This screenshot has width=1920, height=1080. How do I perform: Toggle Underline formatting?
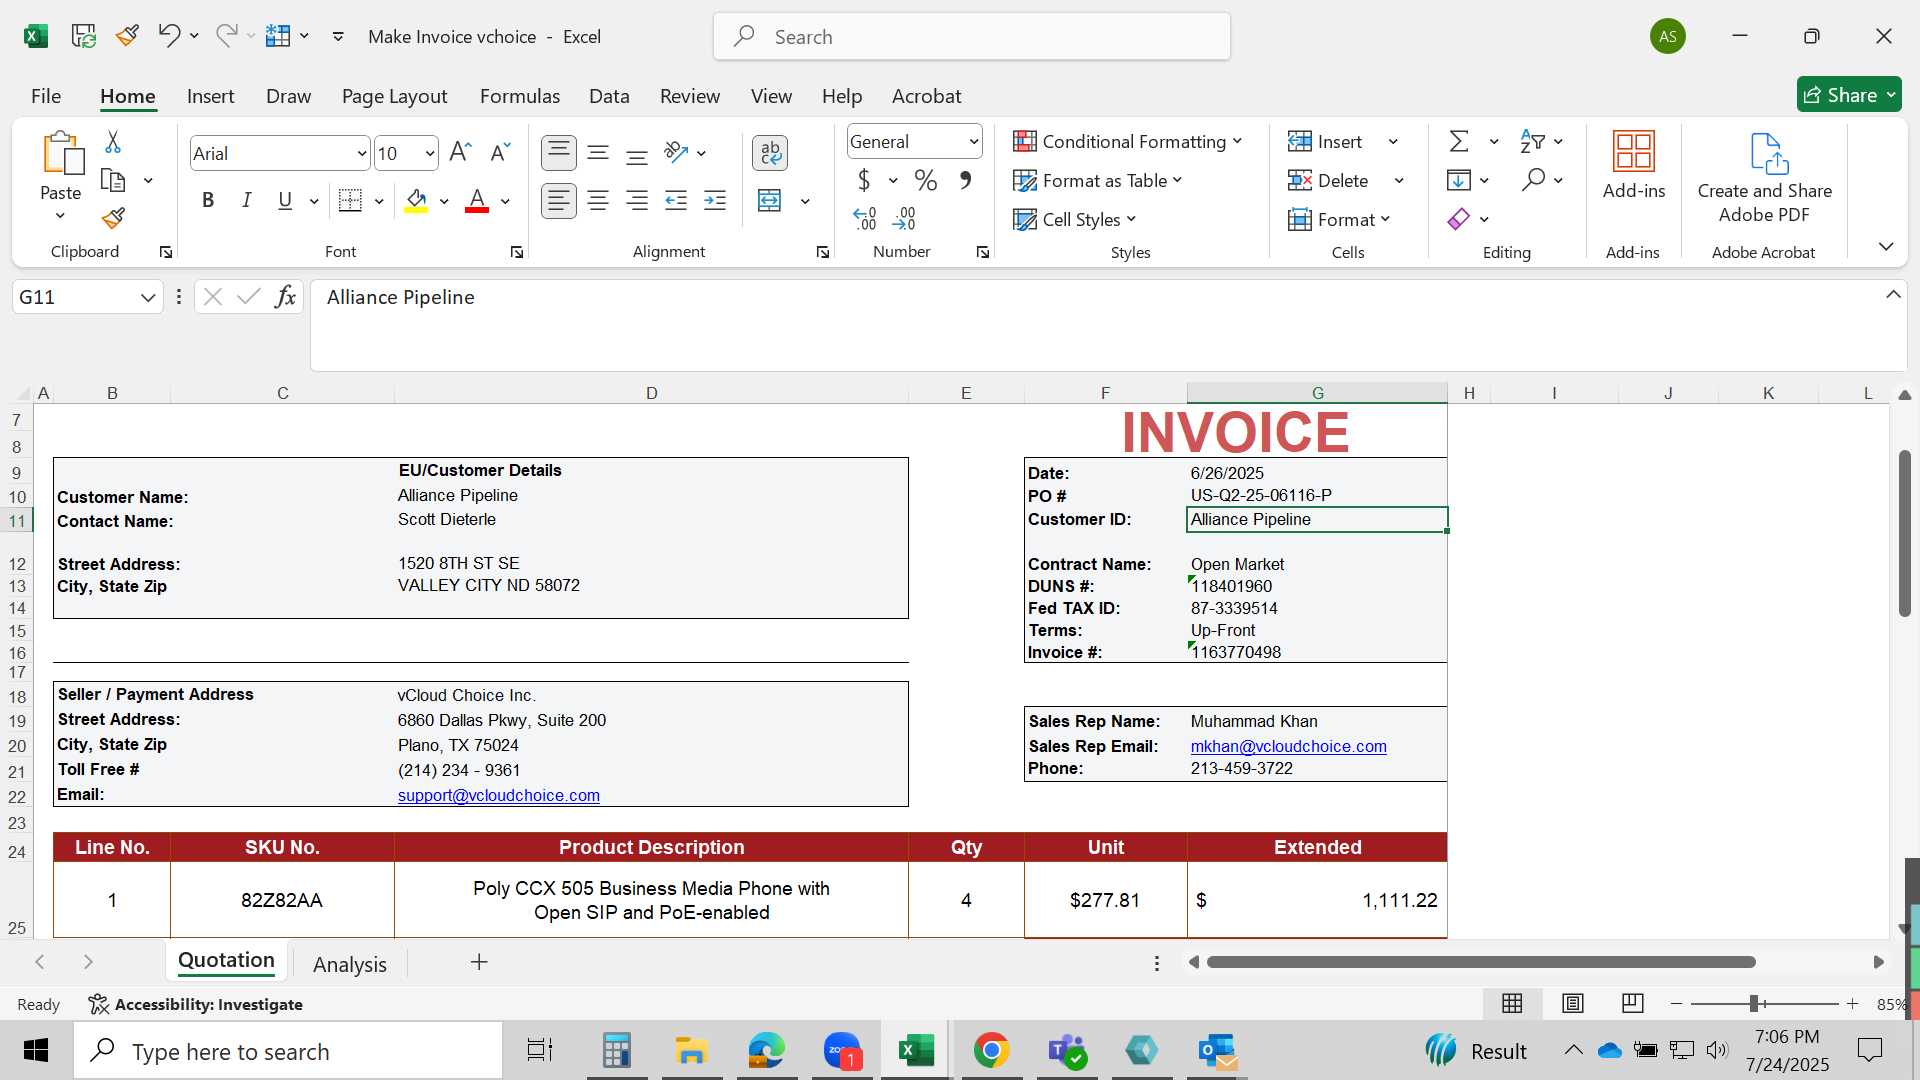(x=285, y=201)
